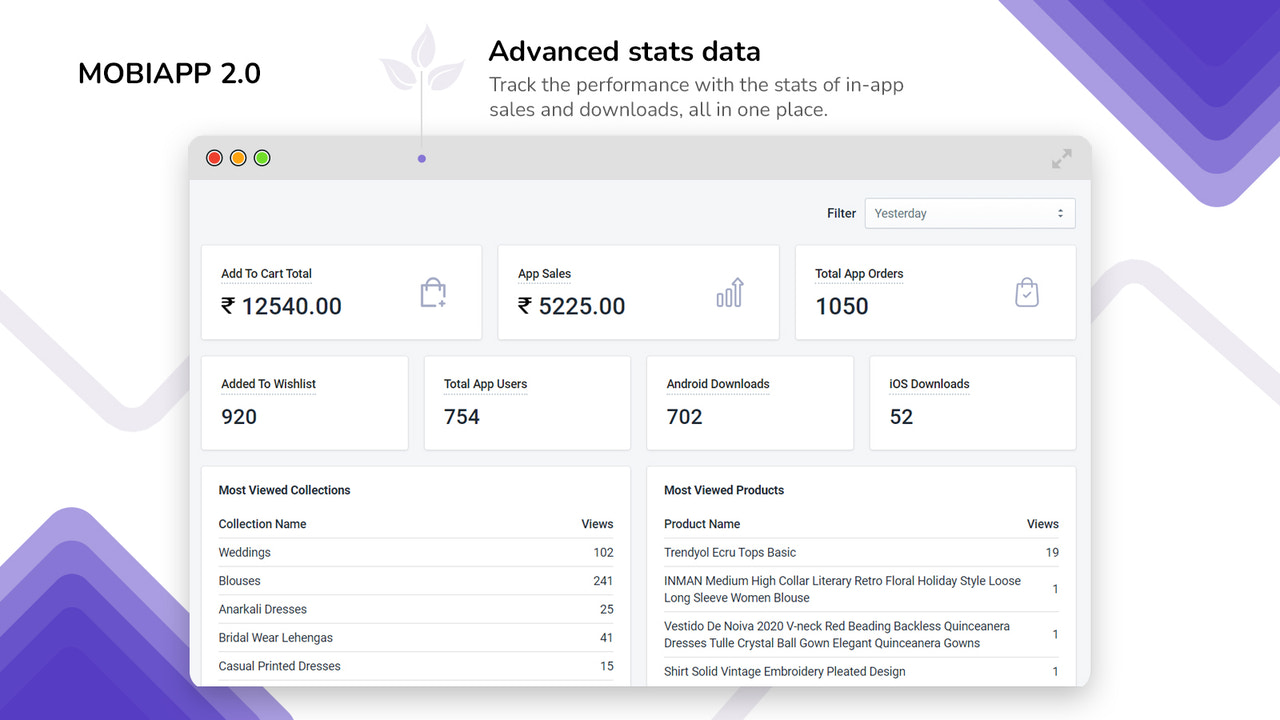This screenshot has height=720, width=1280.
Task: Click the Total App Orders shopping bag icon
Action: click(x=1026, y=291)
